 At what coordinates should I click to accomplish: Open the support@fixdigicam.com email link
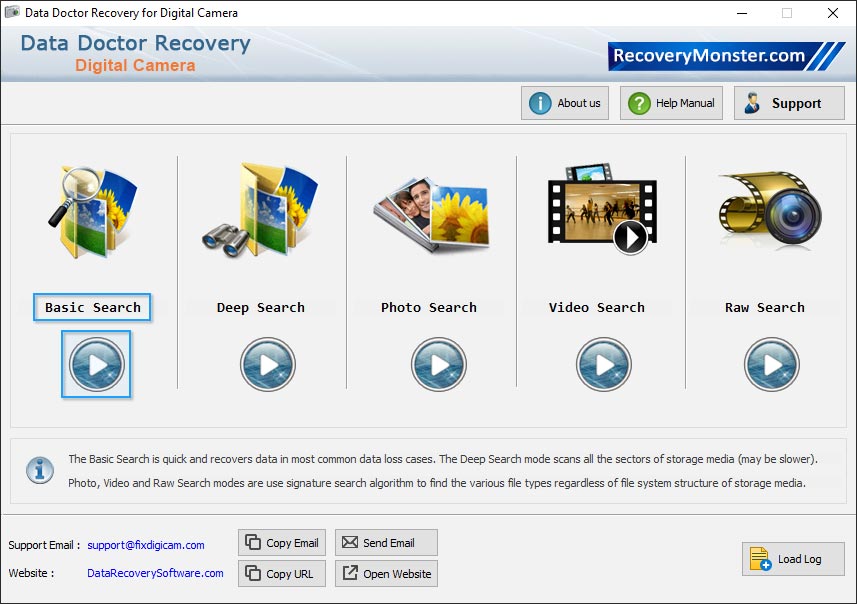click(x=143, y=545)
